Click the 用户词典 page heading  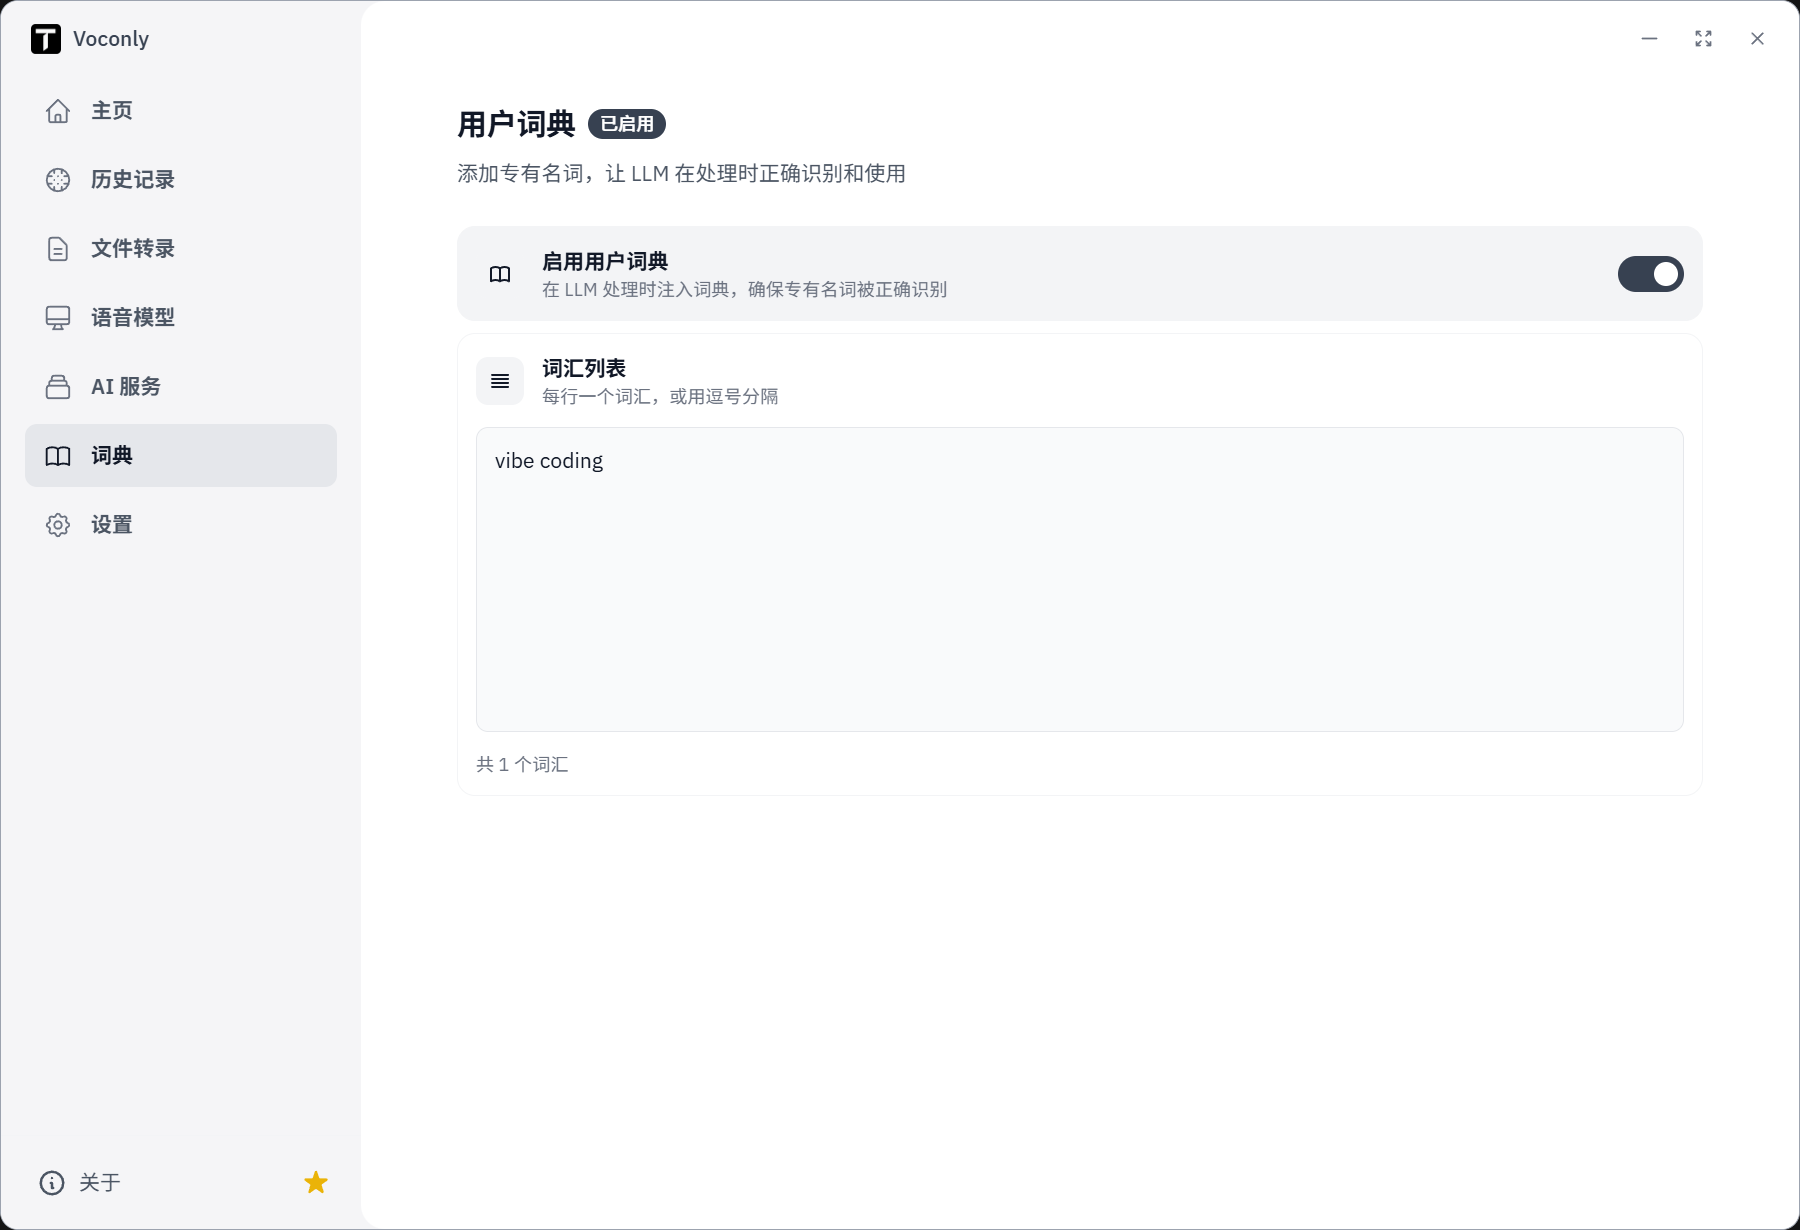click(x=516, y=124)
